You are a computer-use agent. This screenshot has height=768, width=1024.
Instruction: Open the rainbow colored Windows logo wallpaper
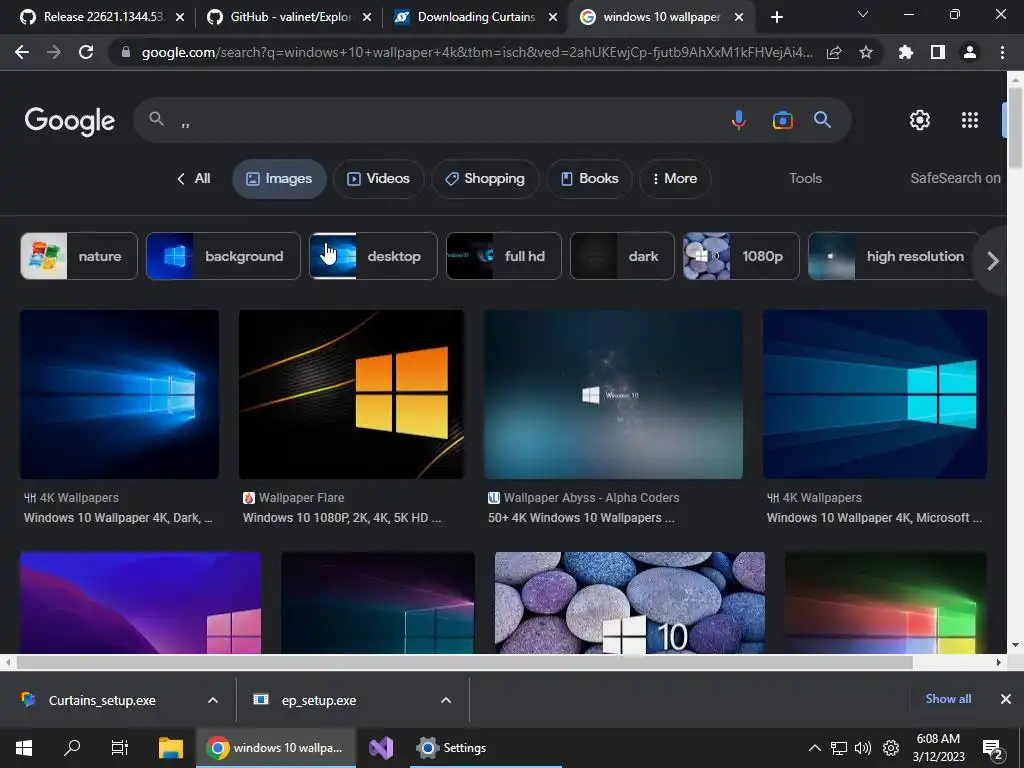886,603
